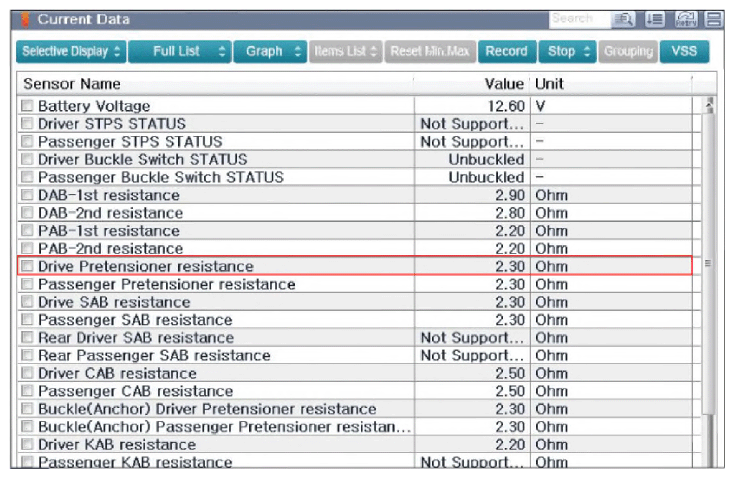Click the Record button
The height and width of the screenshot is (478, 734).
click(x=506, y=51)
